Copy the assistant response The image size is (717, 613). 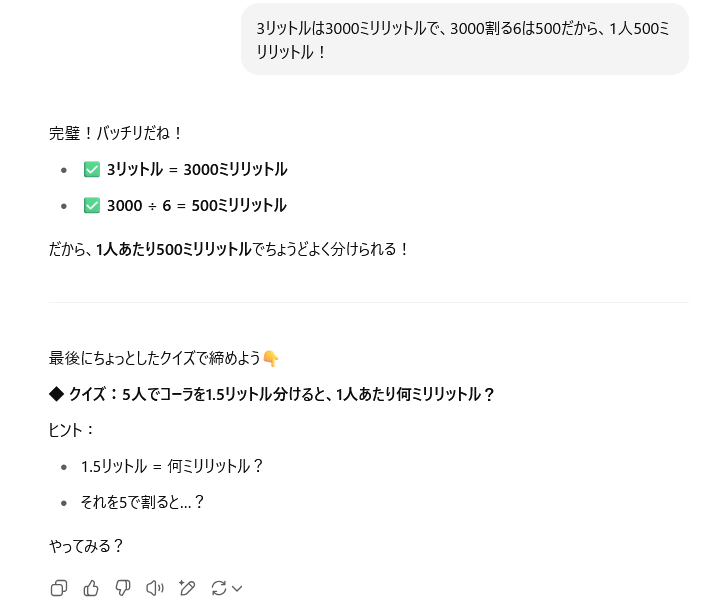coord(59,588)
